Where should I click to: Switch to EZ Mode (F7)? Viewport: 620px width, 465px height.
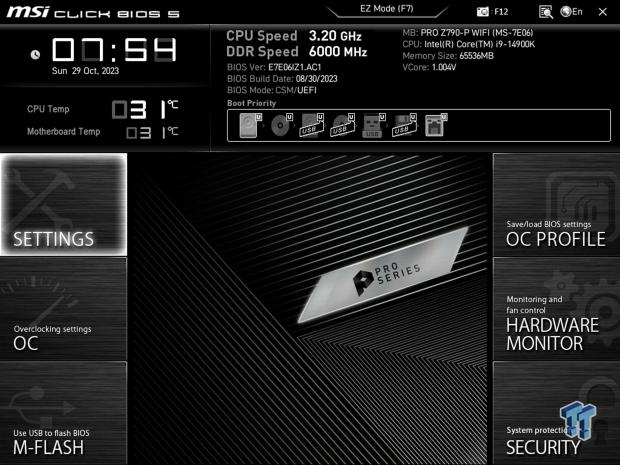click(x=387, y=9)
